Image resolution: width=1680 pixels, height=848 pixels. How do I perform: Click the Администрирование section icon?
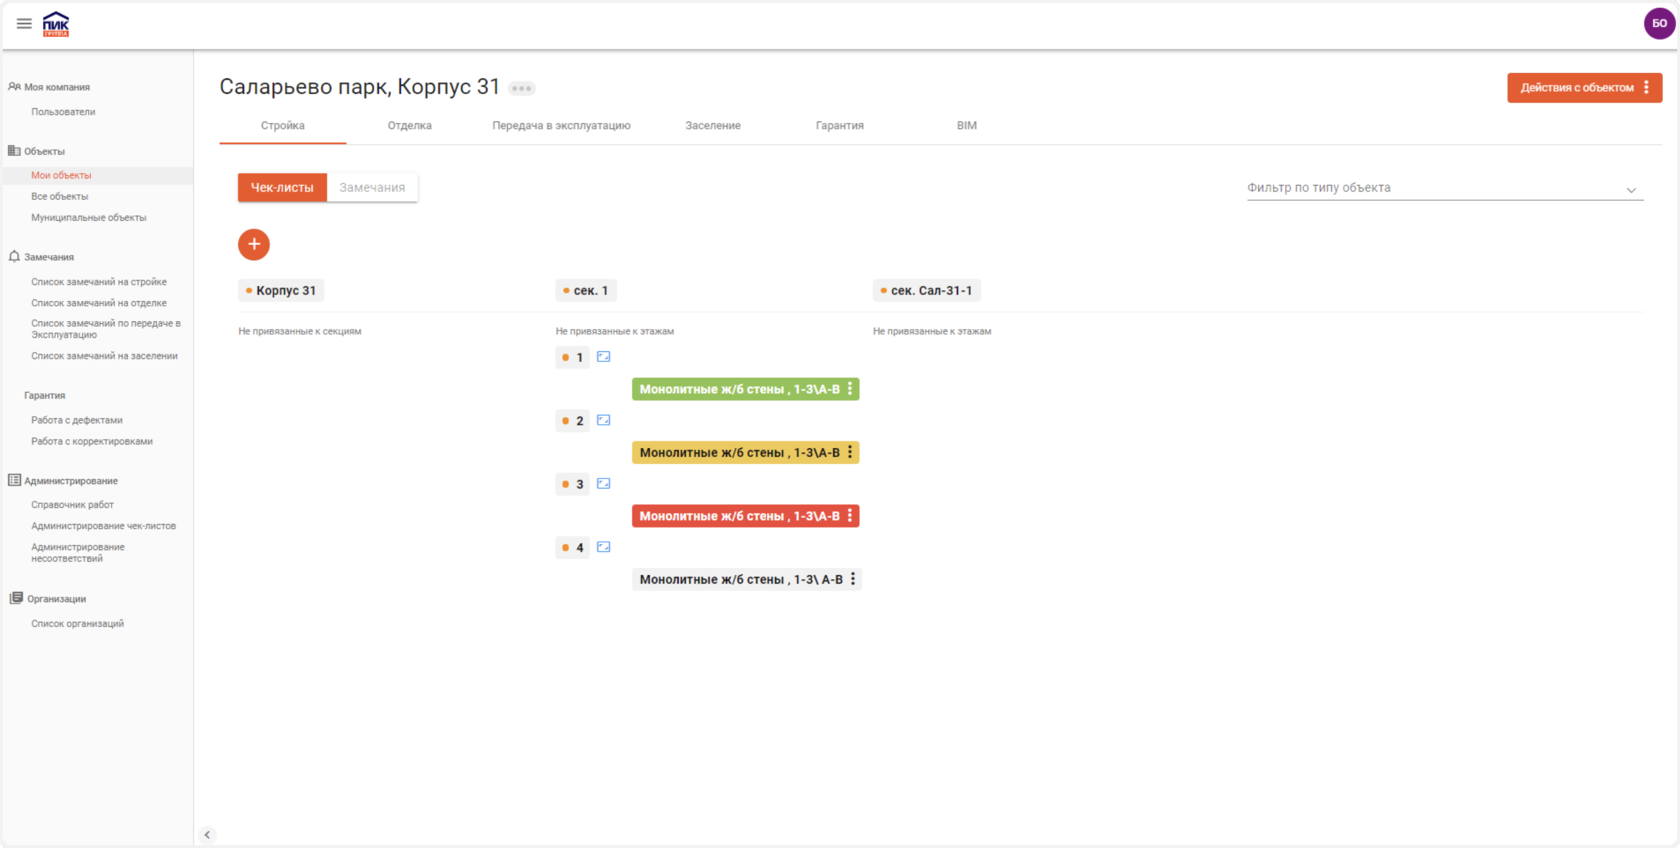click(x=14, y=481)
